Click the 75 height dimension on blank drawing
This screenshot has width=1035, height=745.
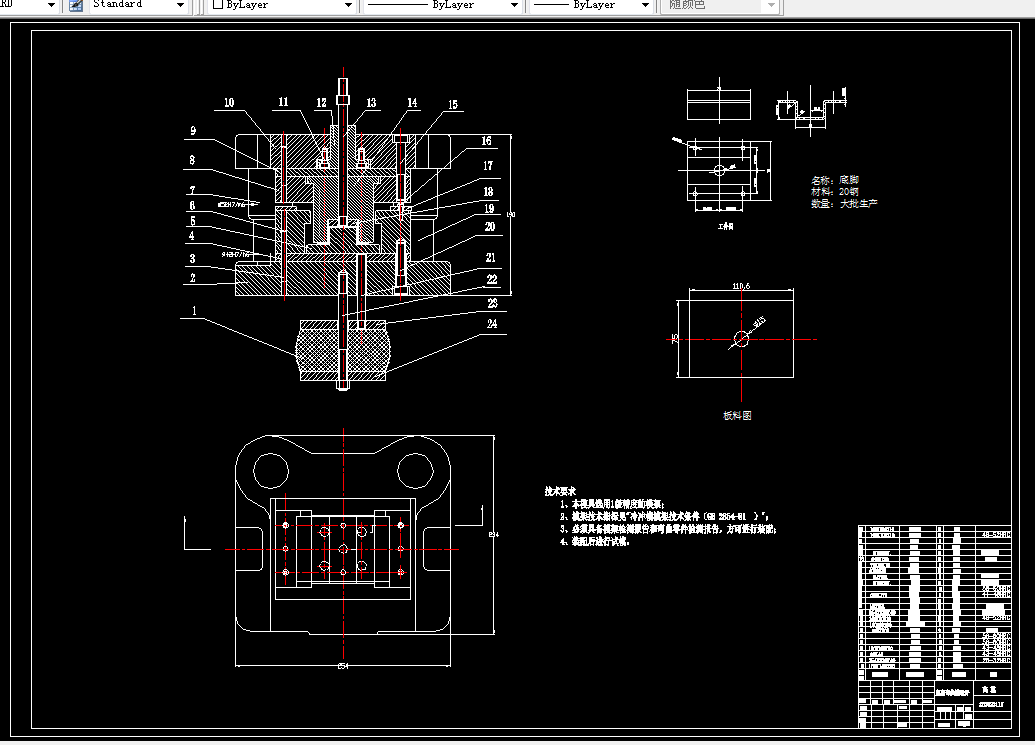click(x=675, y=338)
